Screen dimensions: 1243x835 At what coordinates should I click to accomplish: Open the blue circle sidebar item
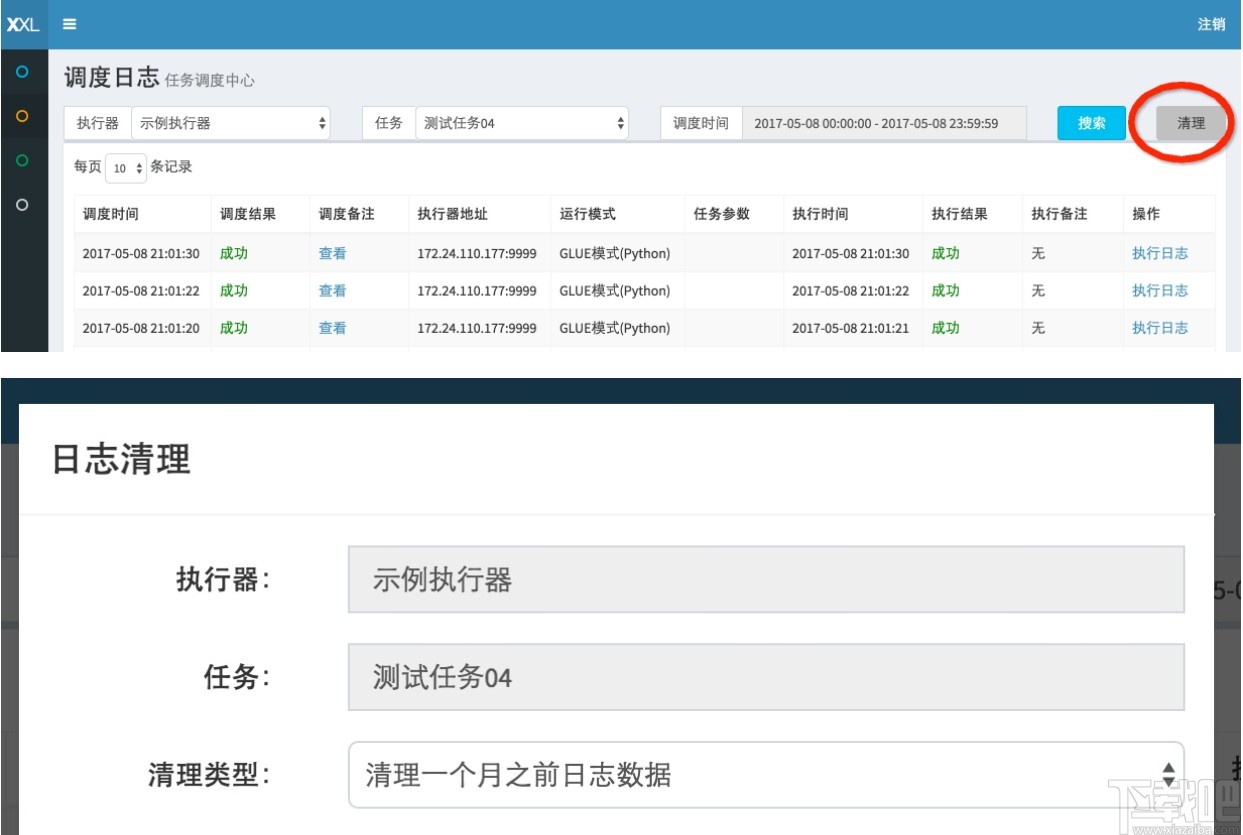(23, 72)
